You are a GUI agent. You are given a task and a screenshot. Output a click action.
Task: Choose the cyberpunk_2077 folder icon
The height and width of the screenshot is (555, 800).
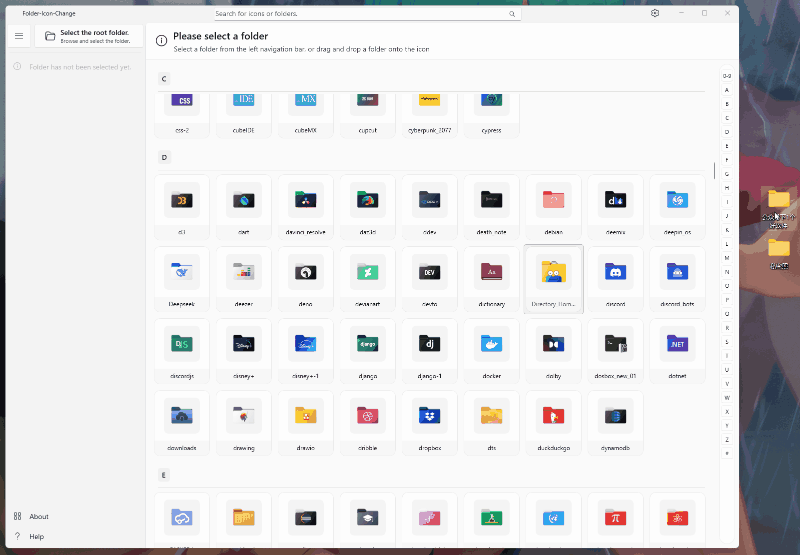point(430,115)
